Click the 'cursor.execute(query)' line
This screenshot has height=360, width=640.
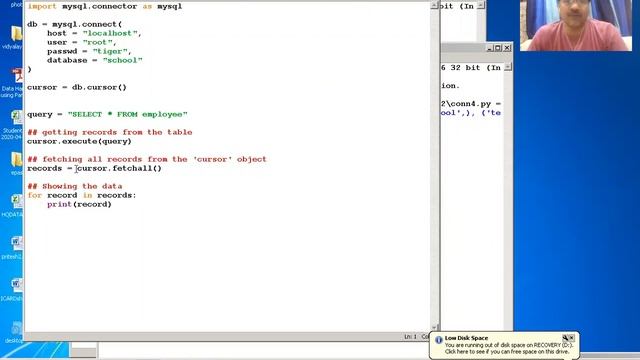click(x=79, y=141)
